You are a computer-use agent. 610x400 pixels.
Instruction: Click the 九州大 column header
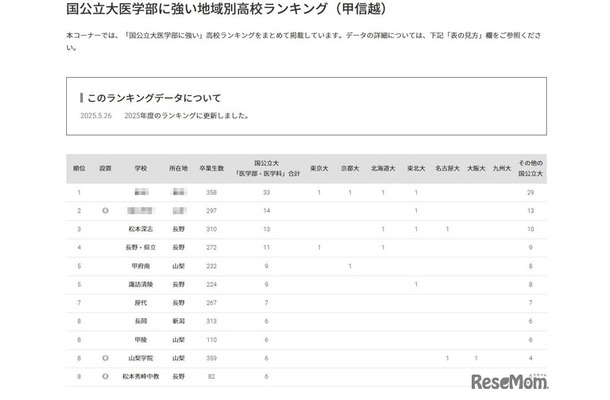pos(501,168)
